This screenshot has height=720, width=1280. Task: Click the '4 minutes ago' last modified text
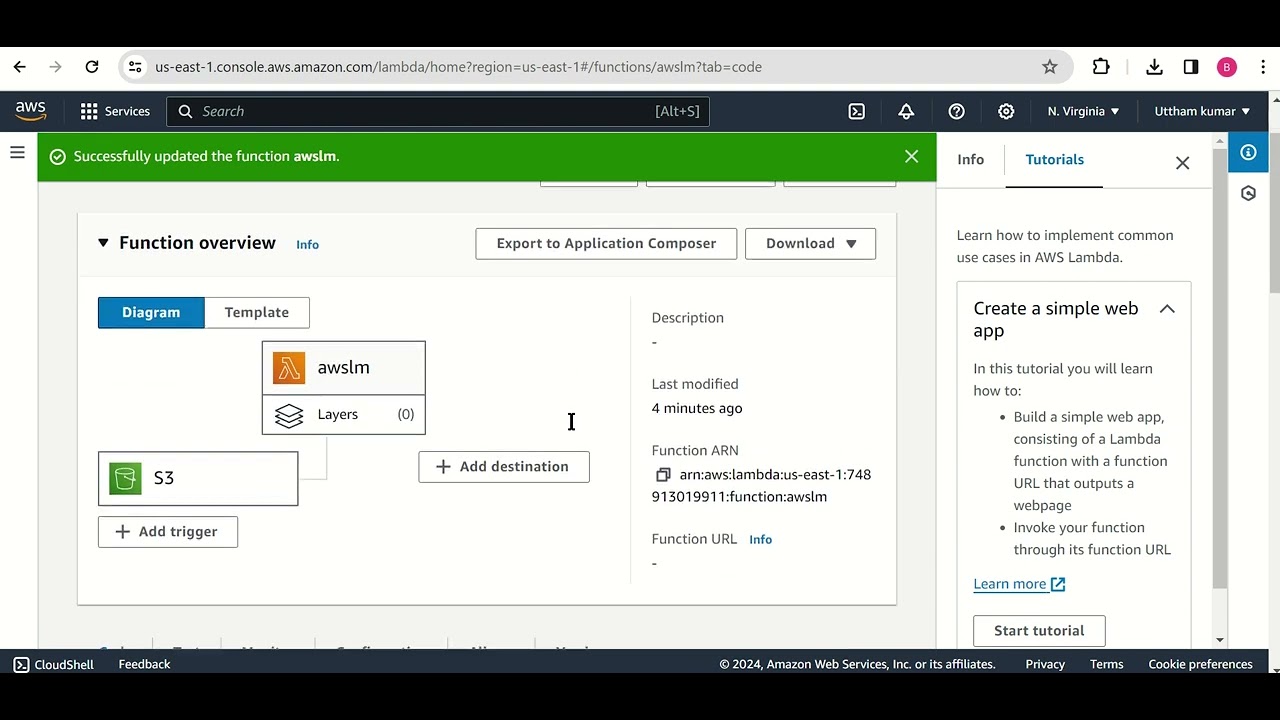pyautogui.click(x=697, y=408)
